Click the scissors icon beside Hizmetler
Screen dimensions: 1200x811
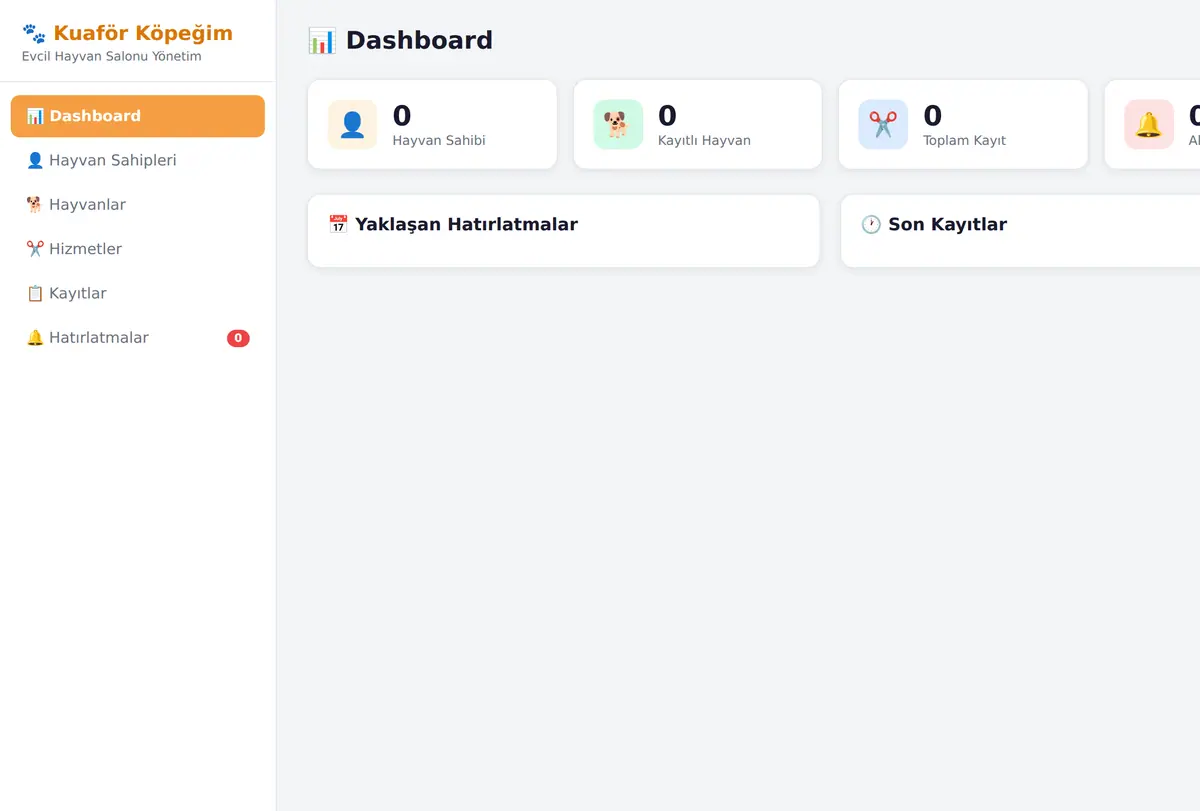pos(35,249)
